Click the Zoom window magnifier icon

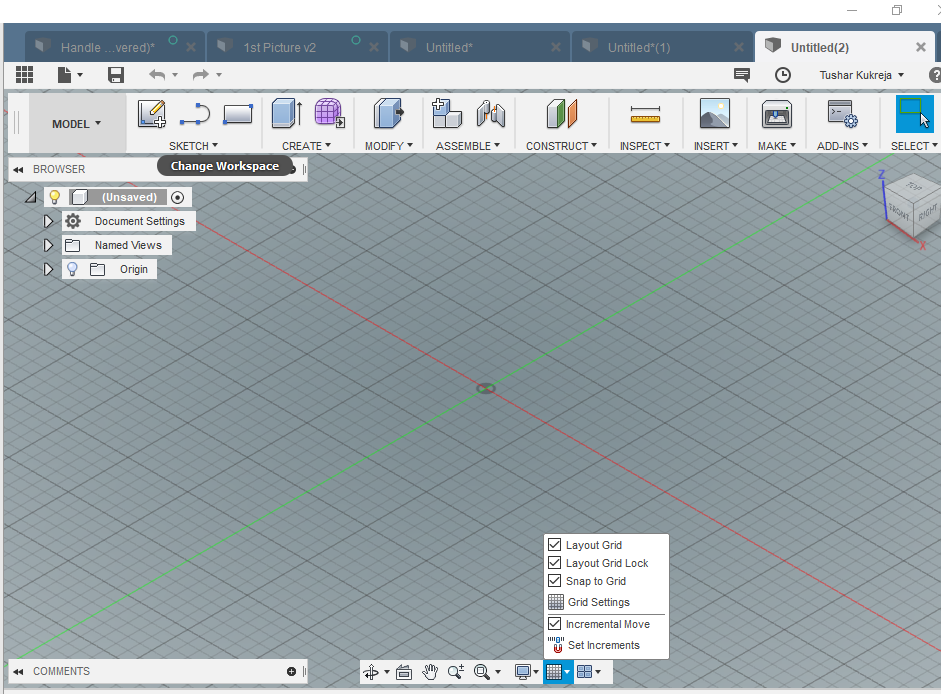[x=482, y=672]
